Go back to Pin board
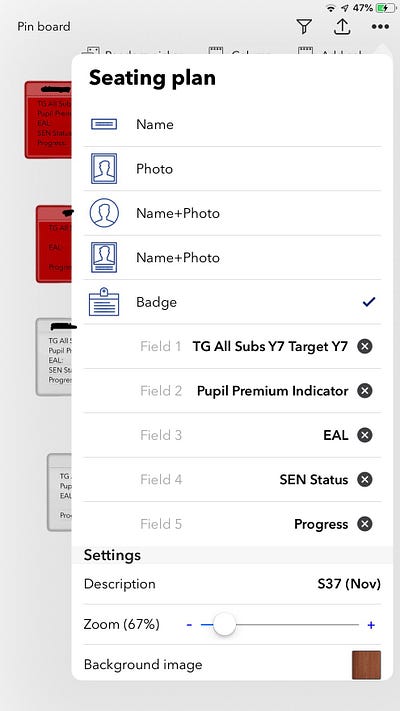The height and width of the screenshot is (711, 400). coord(44,26)
